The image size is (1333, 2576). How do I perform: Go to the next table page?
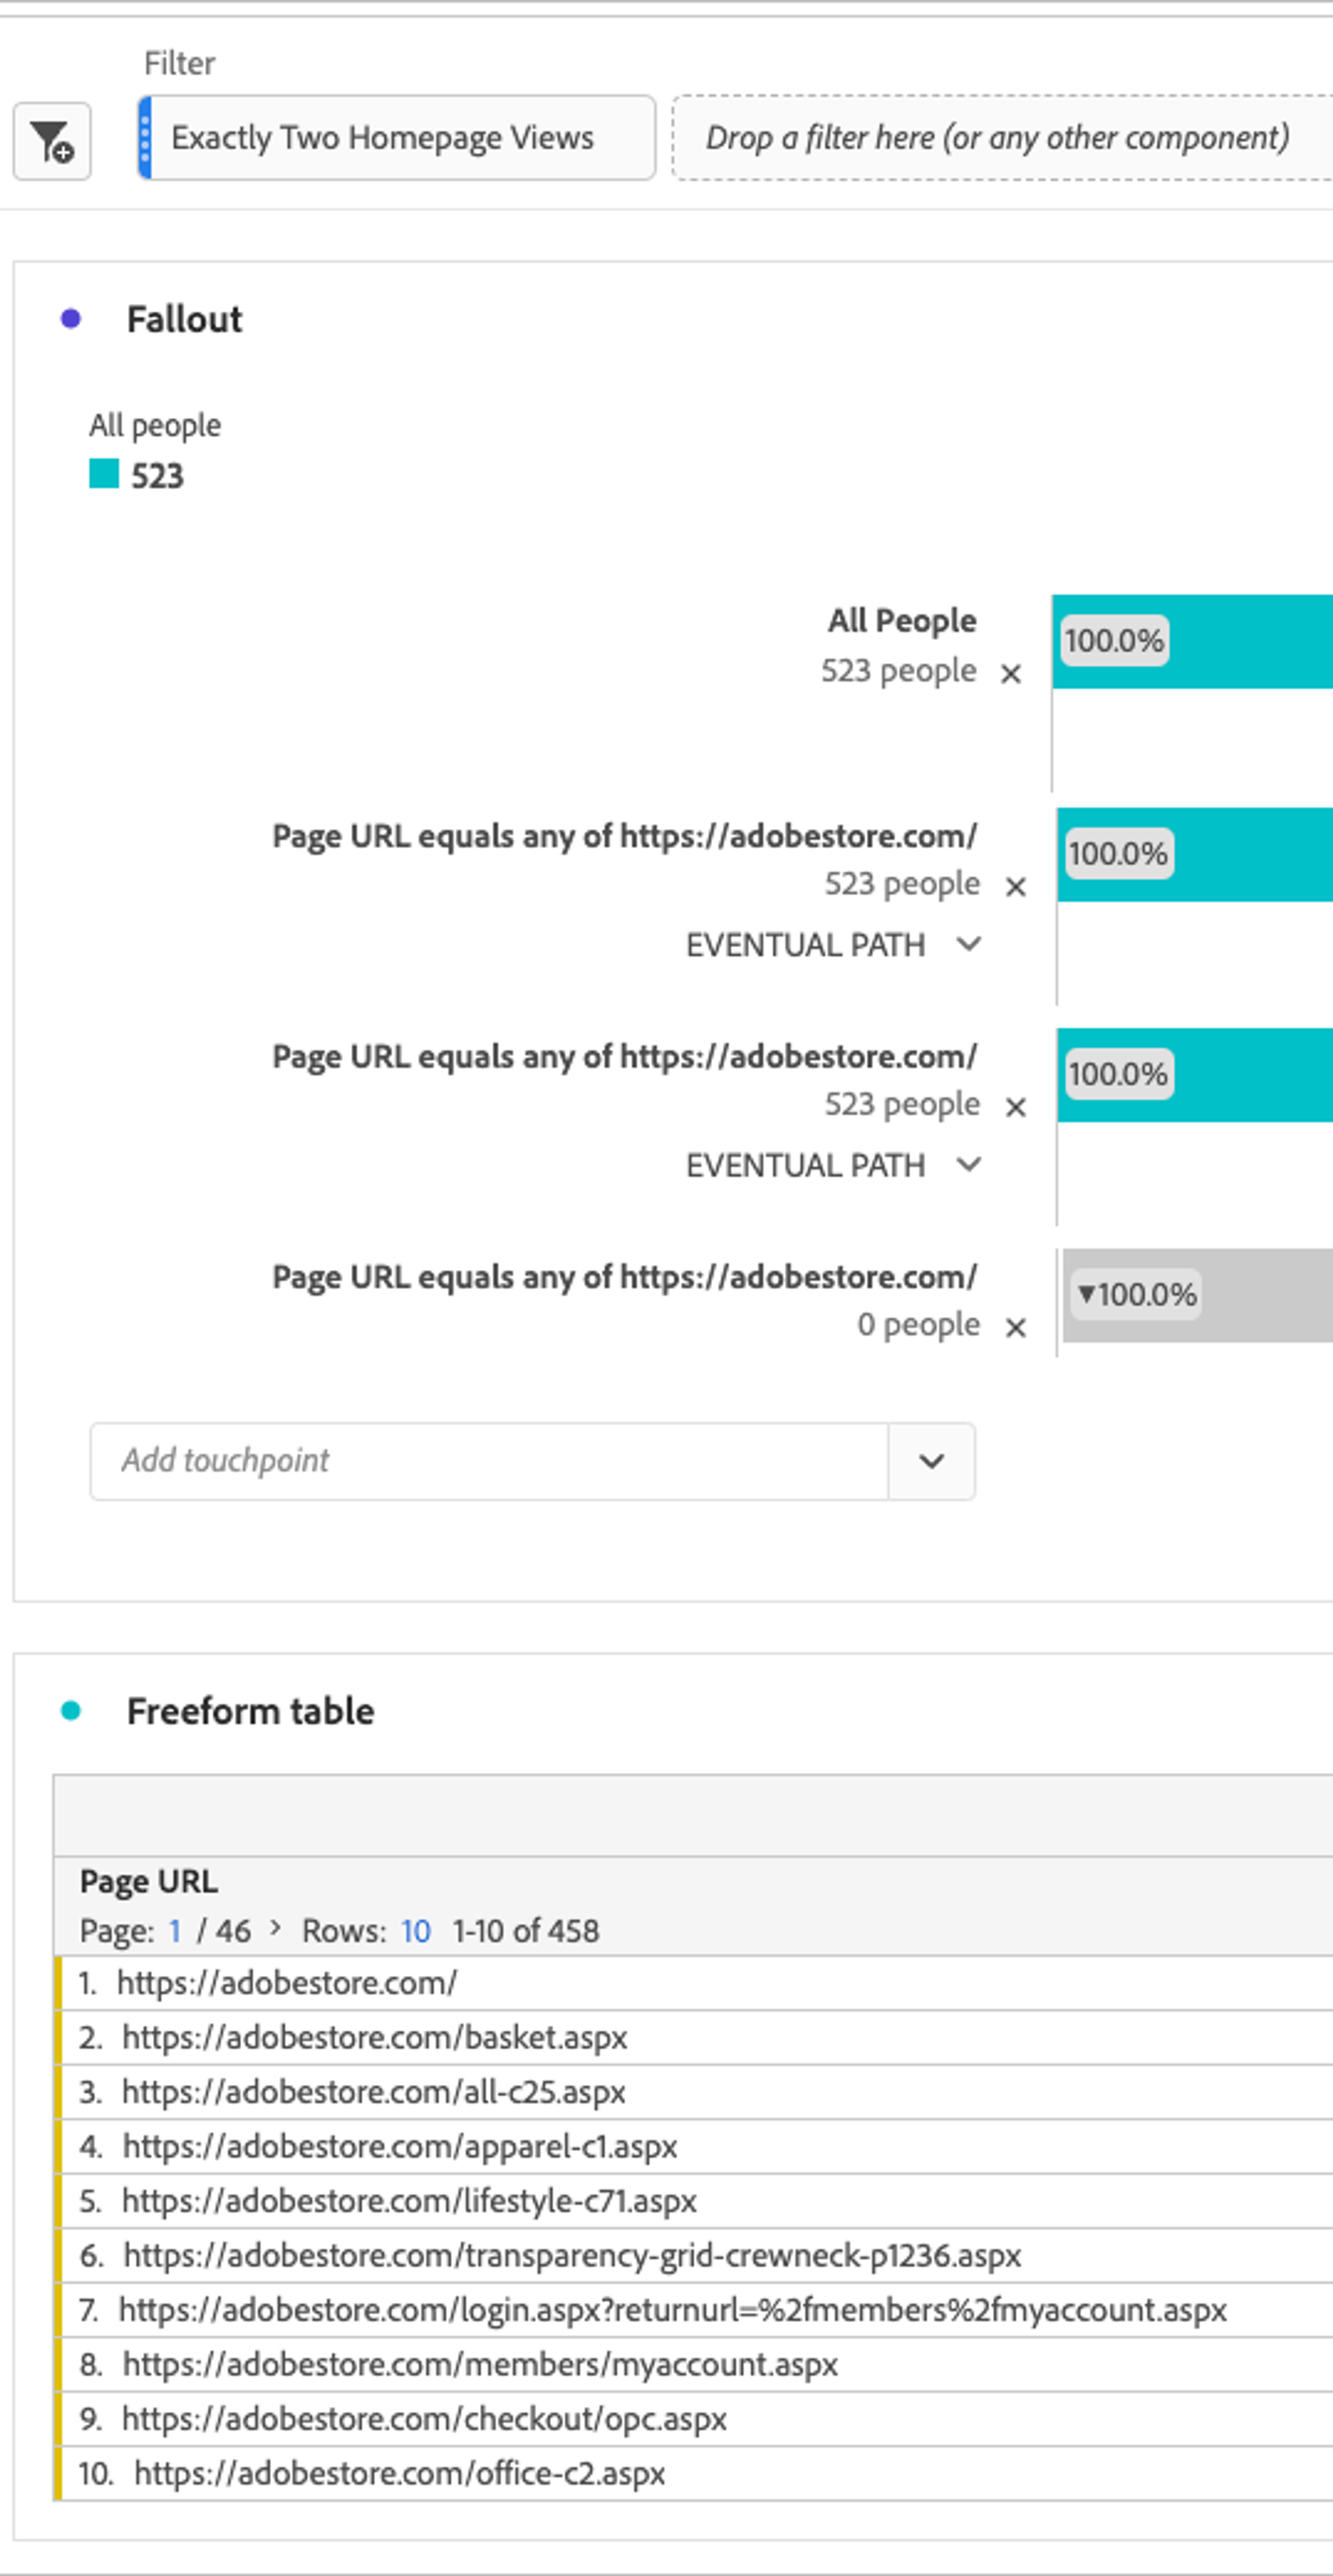click(x=276, y=1929)
